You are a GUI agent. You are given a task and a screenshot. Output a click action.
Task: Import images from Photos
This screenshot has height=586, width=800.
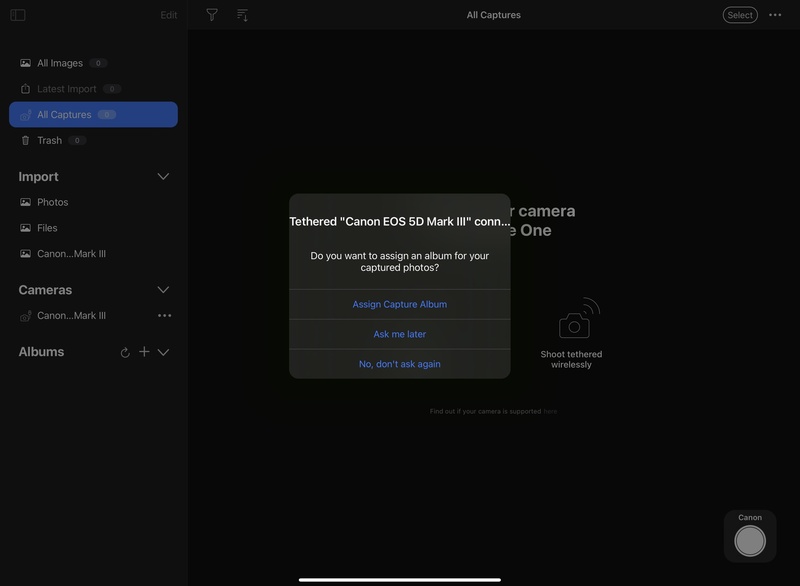(43, 201)
